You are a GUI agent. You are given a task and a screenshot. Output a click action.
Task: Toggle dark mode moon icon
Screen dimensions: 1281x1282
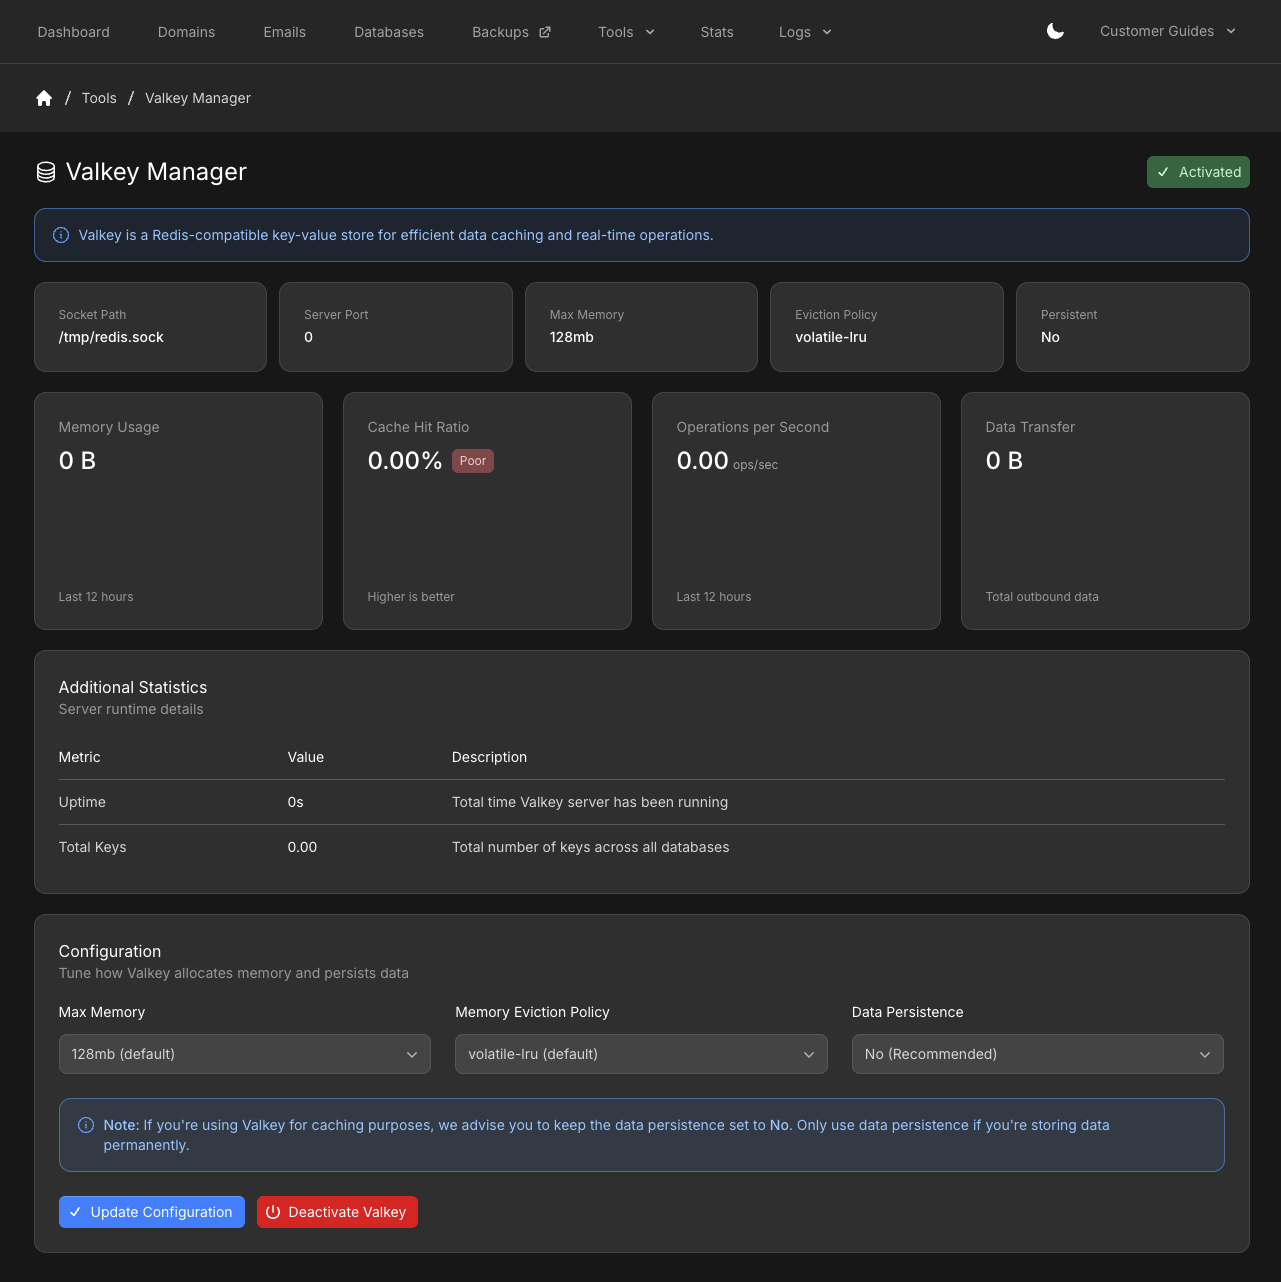[1055, 31]
